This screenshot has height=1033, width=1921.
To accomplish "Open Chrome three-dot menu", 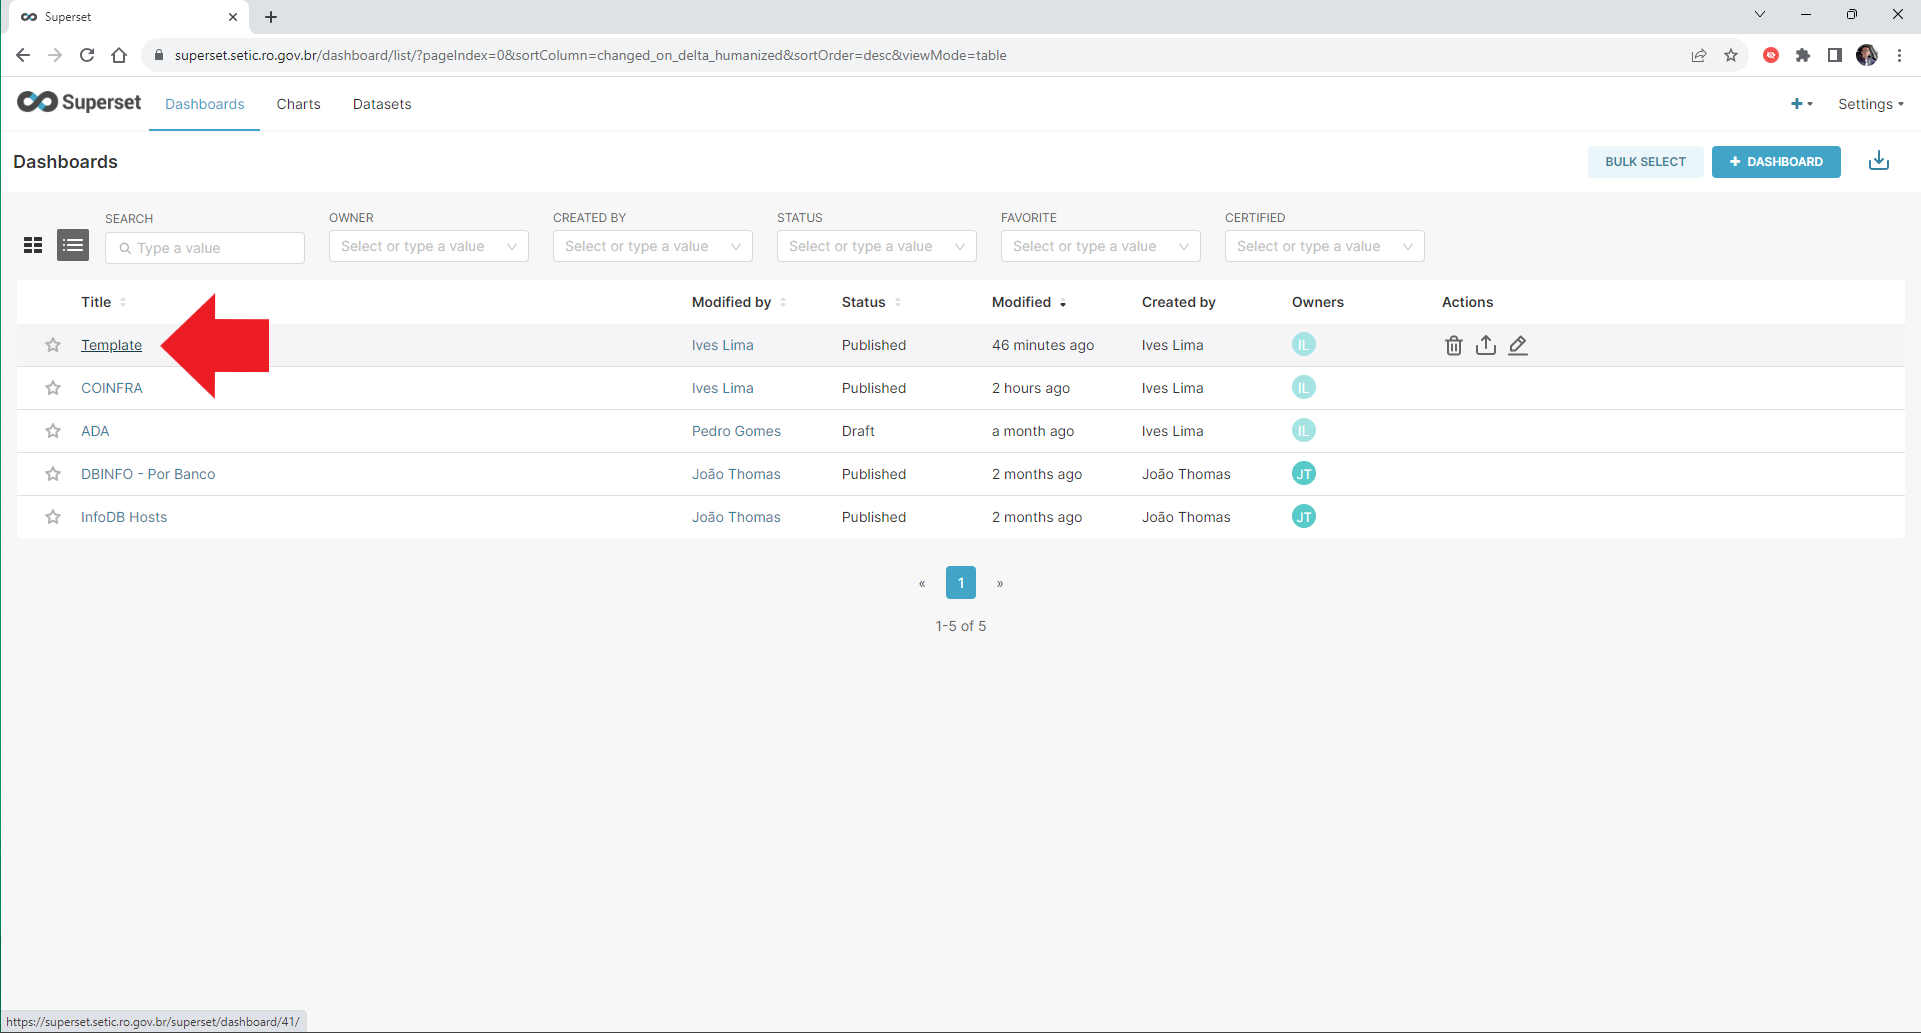I will pos(1899,55).
